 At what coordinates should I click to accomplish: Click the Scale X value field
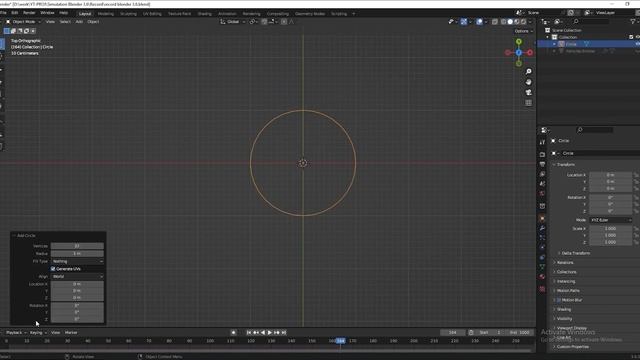(x=611, y=229)
